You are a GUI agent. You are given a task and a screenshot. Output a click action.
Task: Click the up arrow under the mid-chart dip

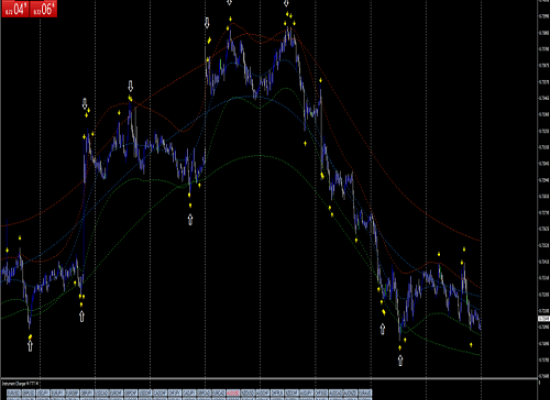[190, 220]
